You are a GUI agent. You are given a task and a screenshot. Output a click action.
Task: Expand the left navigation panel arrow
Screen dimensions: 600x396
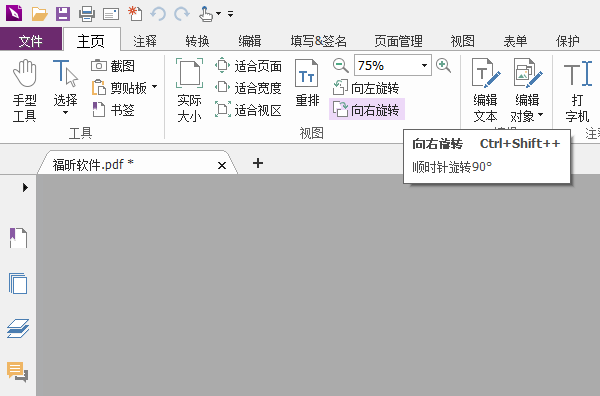click(x=25, y=187)
